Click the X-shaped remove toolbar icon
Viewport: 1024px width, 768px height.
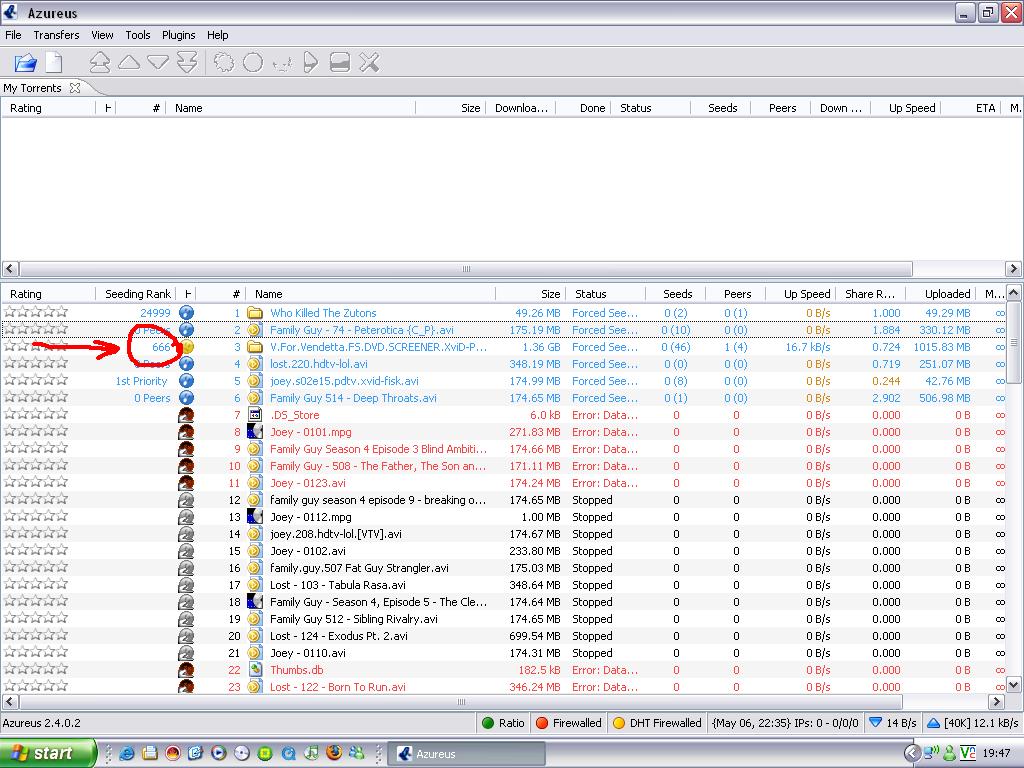[x=369, y=63]
